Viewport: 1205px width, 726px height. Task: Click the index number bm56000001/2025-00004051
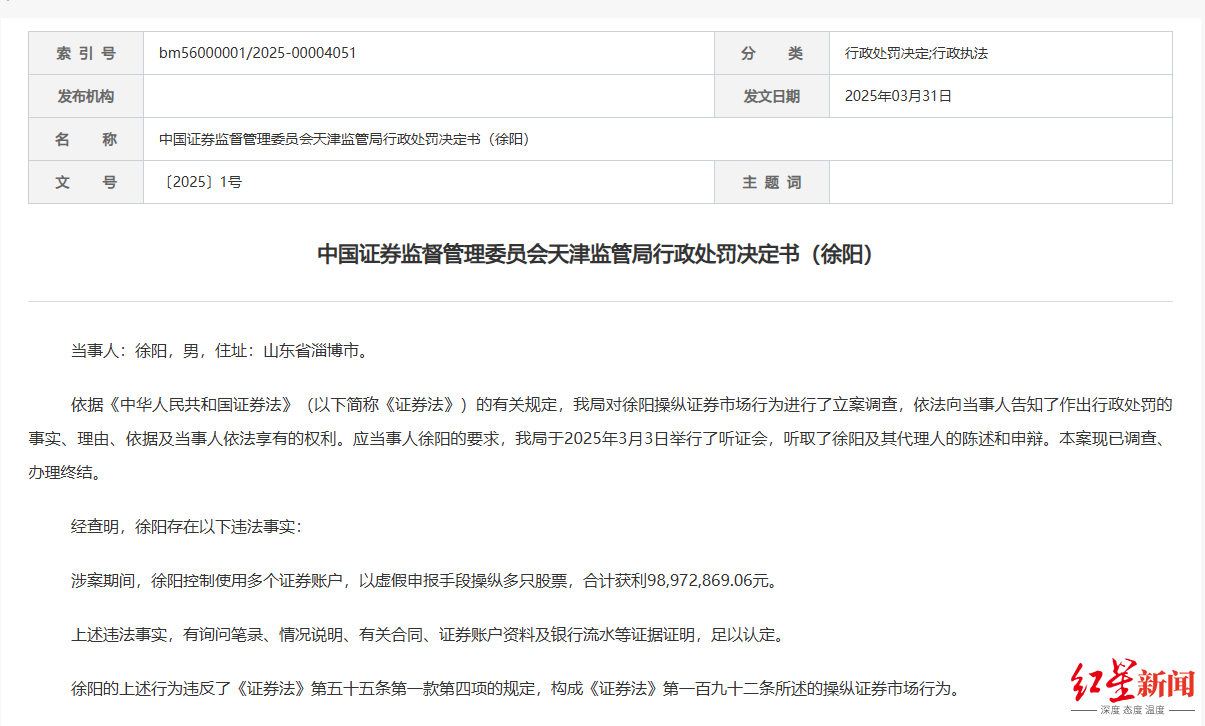click(255, 52)
